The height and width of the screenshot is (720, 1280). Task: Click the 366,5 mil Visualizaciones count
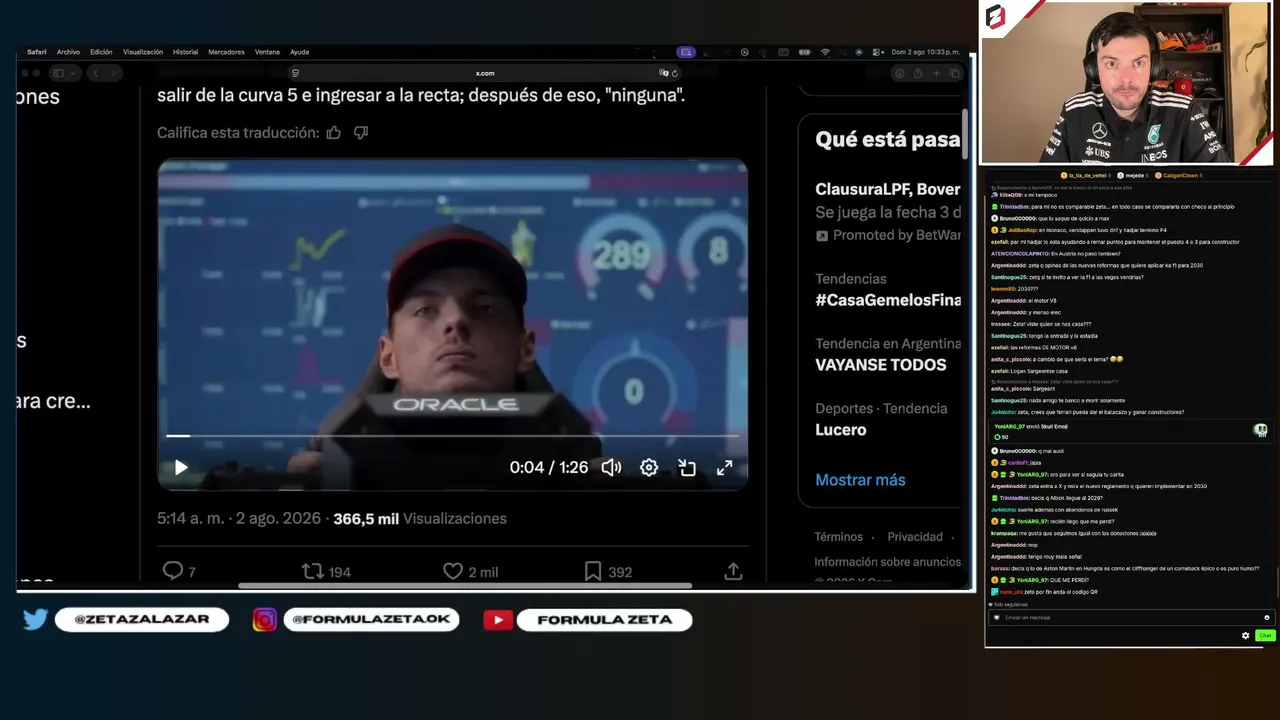420,518
